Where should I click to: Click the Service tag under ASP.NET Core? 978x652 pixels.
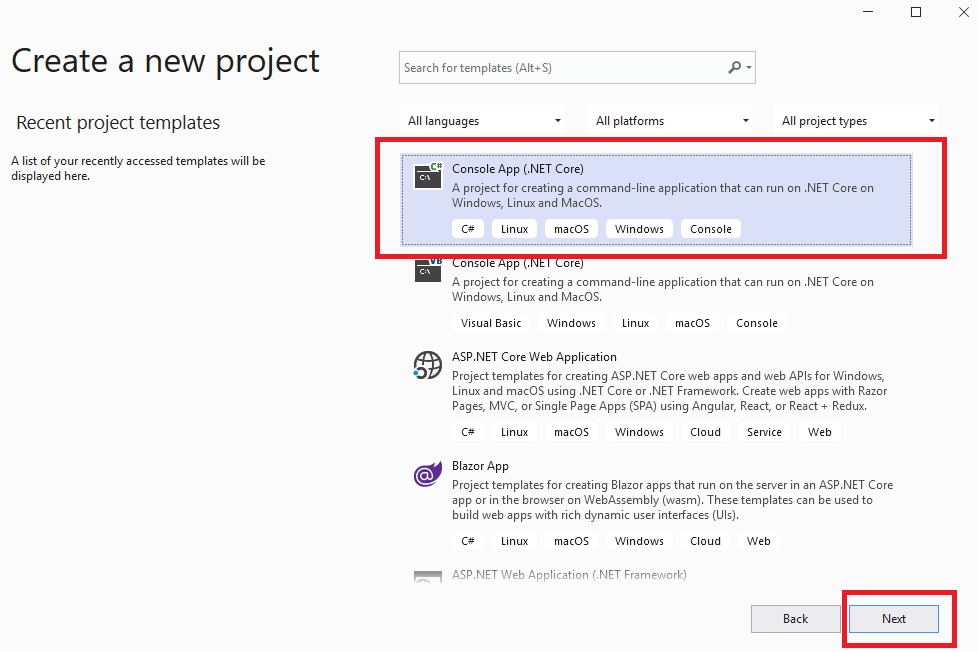(764, 432)
